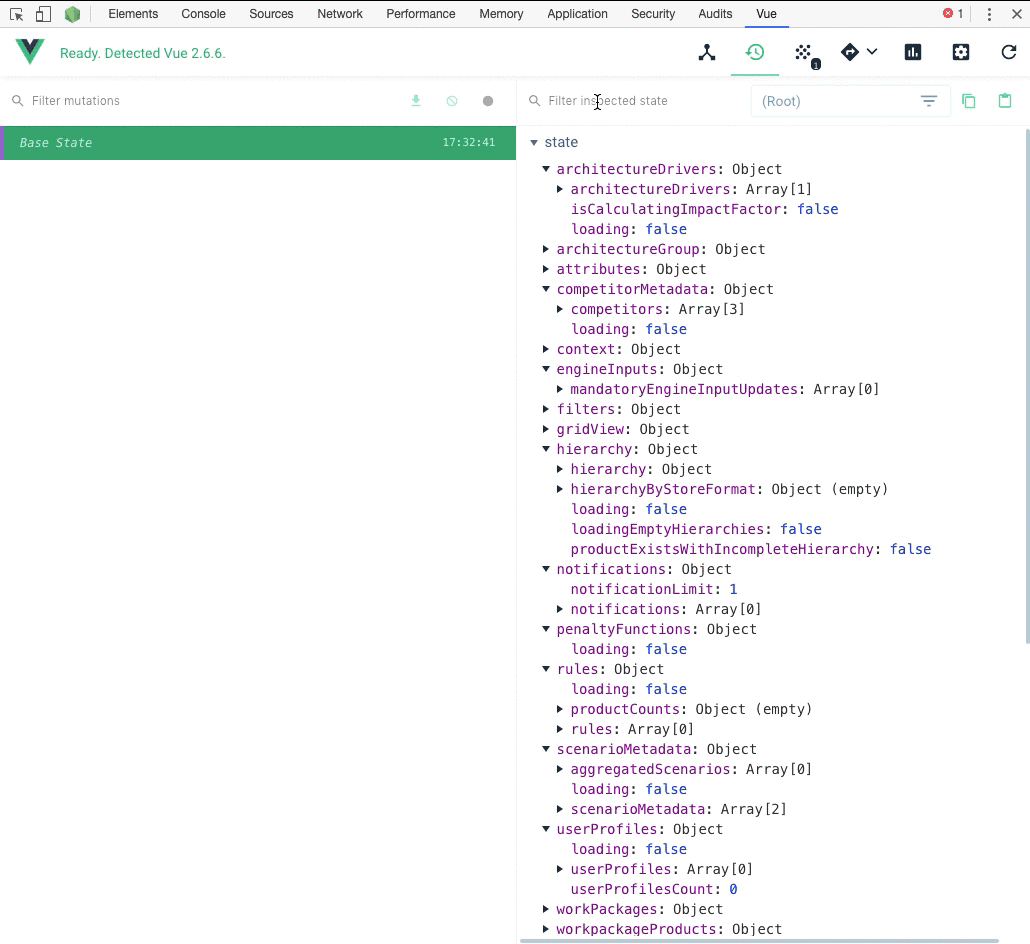1030x944 pixels.
Task: Click the Performance bar chart icon
Action: (x=913, y=51)
